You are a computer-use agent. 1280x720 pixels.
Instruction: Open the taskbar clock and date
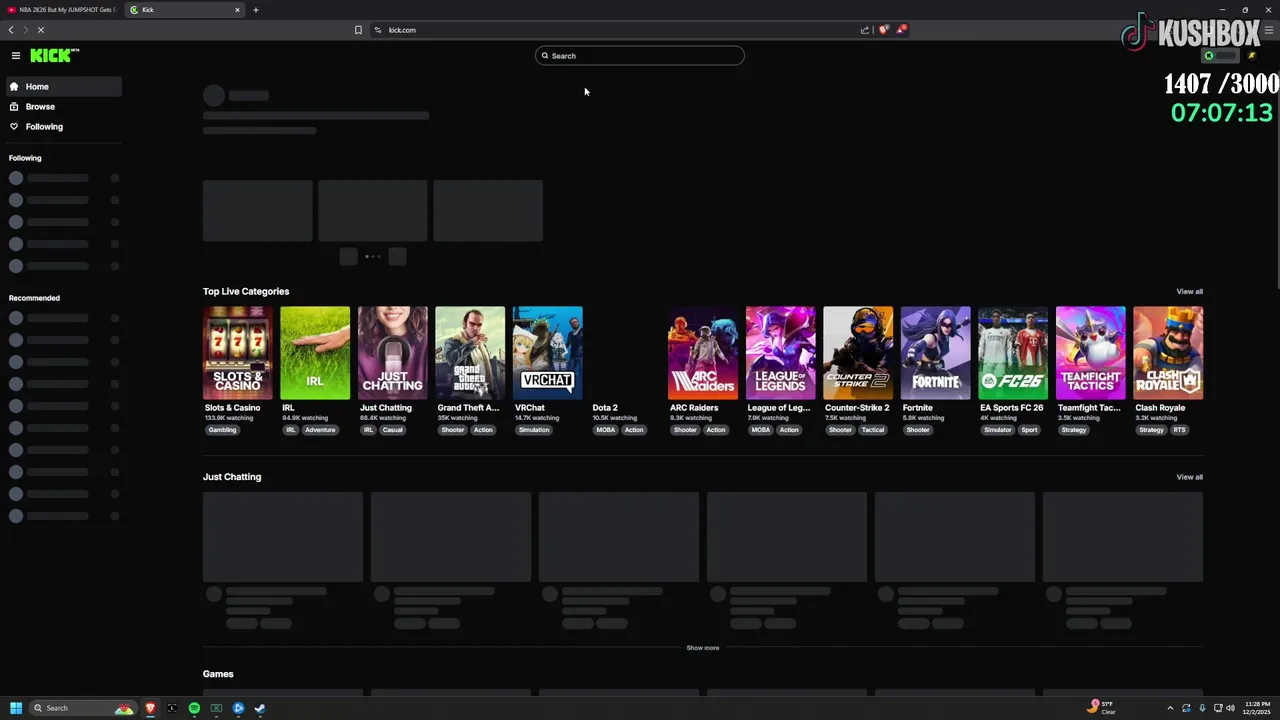click(x=1257, y=708)
